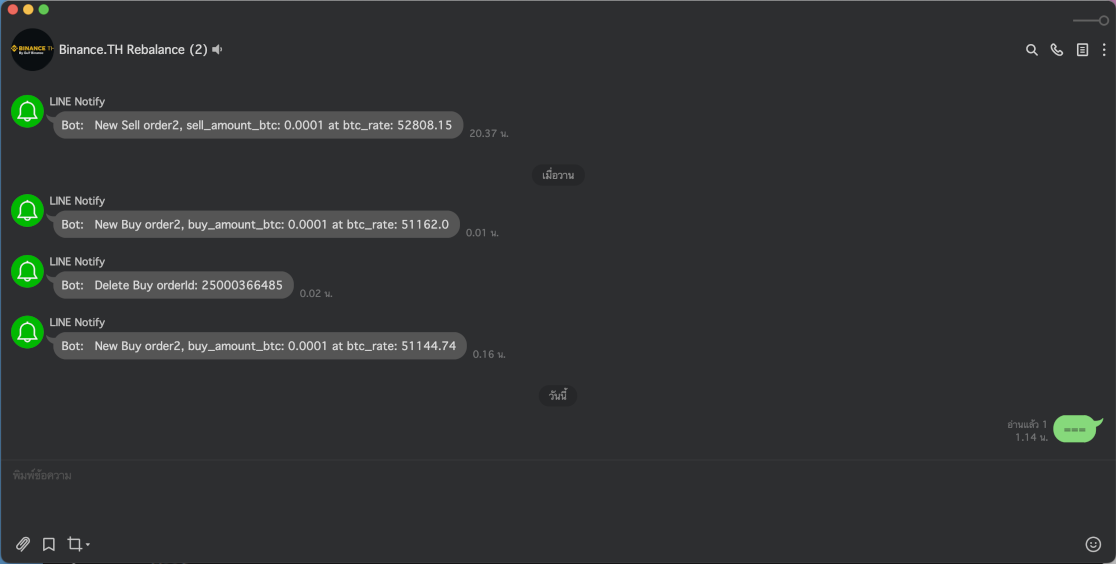1116x564 pixels.
Task: Click LINE Notify sender name above 51162.0 message
Action: coord(77,201)
